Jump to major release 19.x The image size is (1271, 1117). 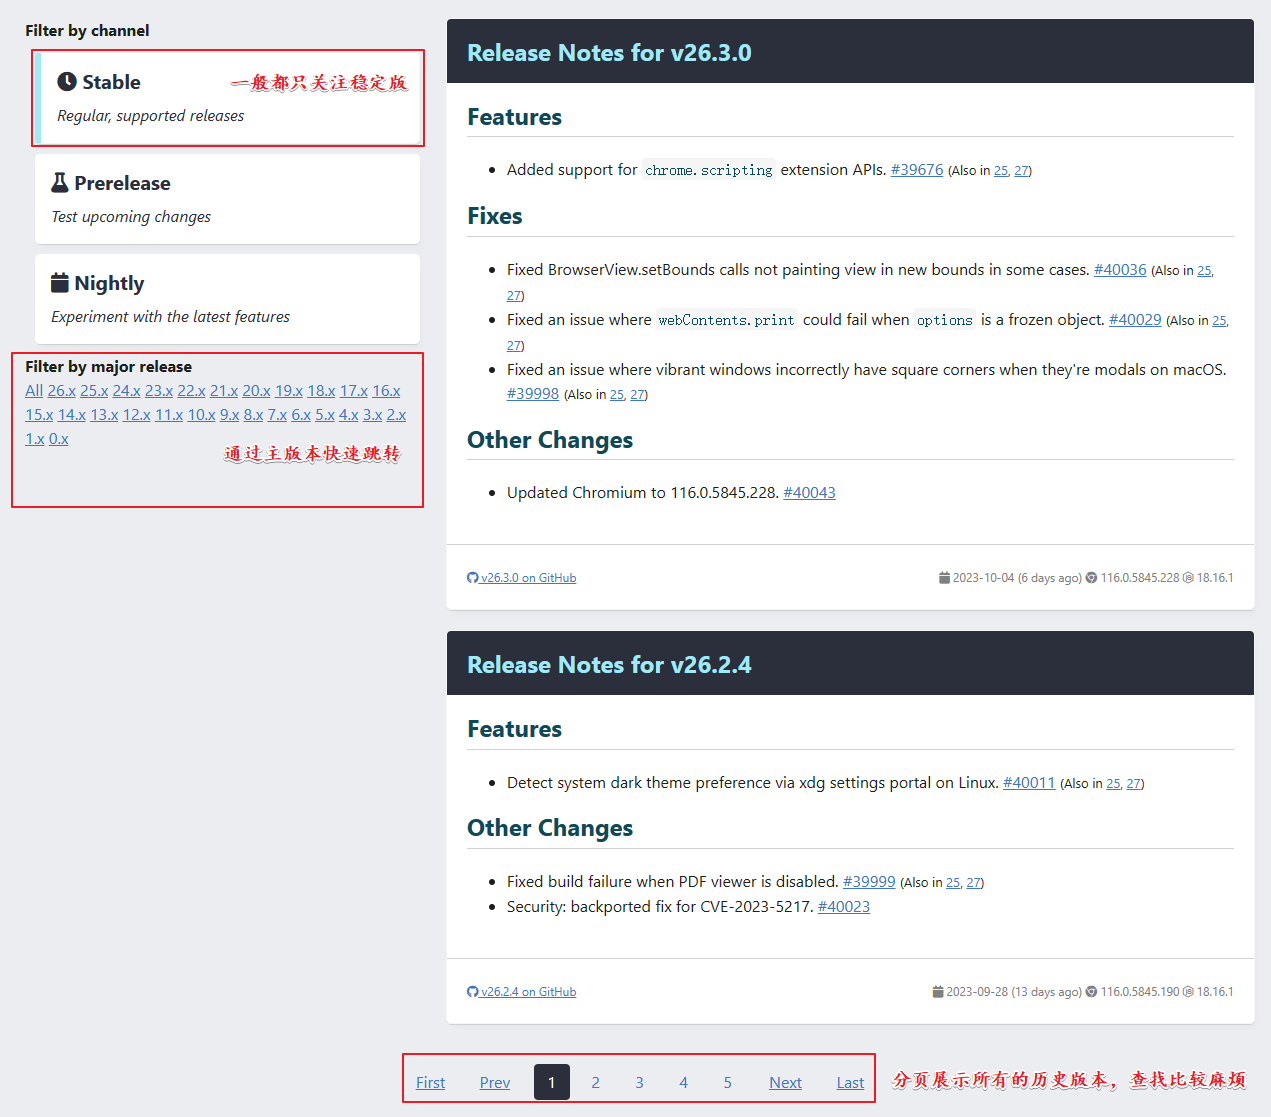(289, 391)
